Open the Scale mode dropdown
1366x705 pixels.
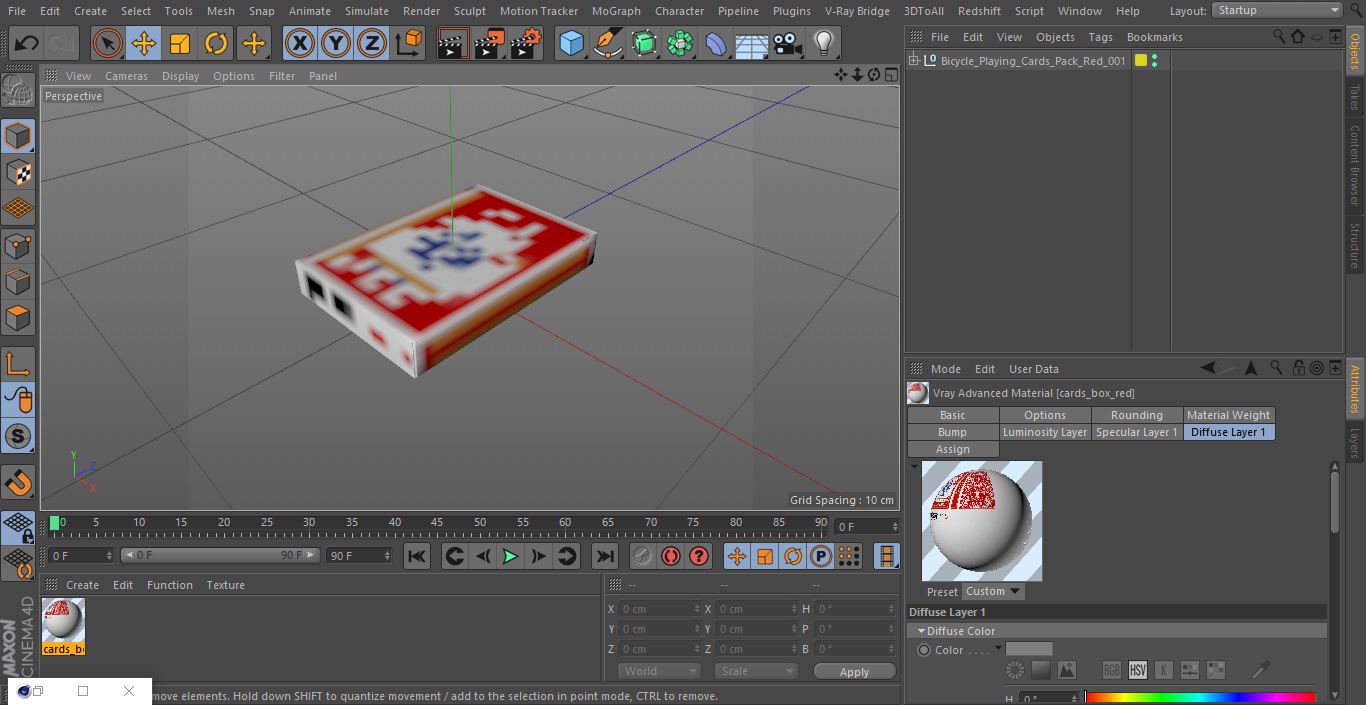click(x=756, y=671)
